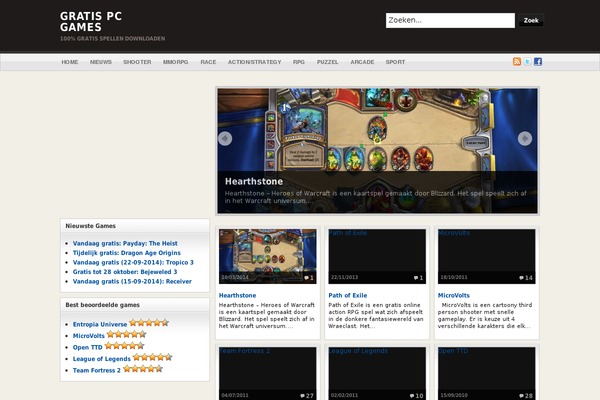Screen dimensions: 600x400
Task: Go to ARCADE category
Action: point(362,62)
